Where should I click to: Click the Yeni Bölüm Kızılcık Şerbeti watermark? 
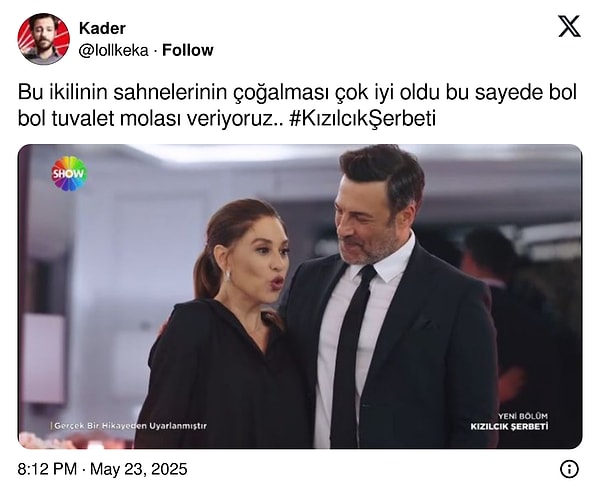[509, 421]
